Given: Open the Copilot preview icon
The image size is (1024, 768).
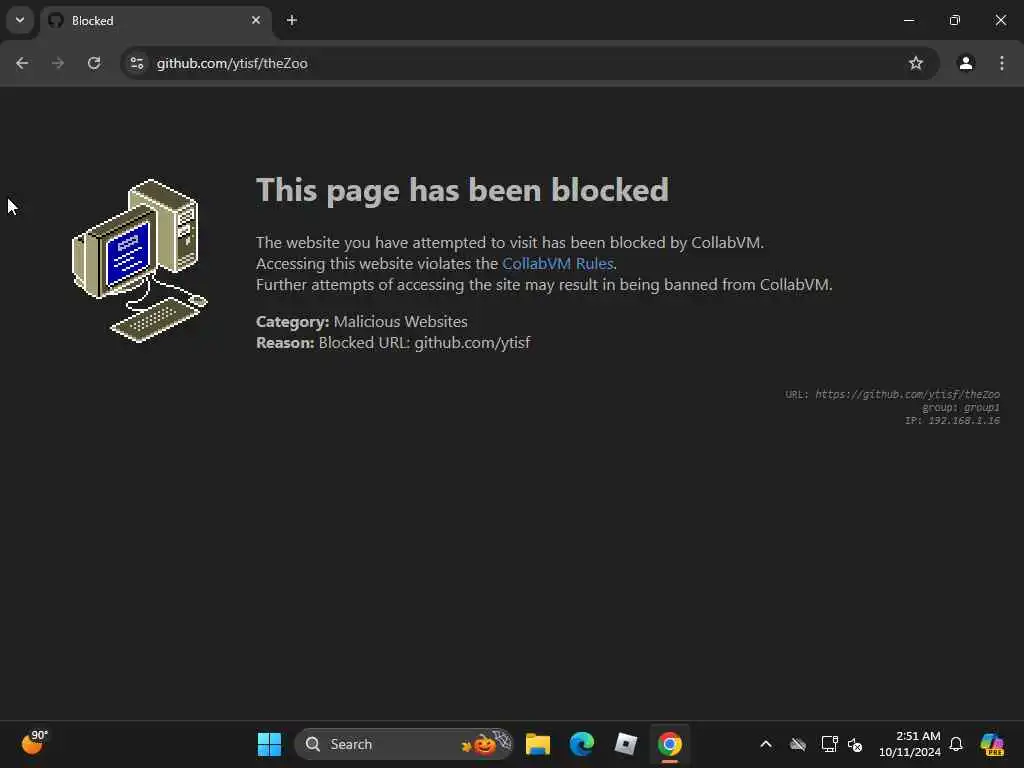Looking at the screenshot, I should 992,744.
